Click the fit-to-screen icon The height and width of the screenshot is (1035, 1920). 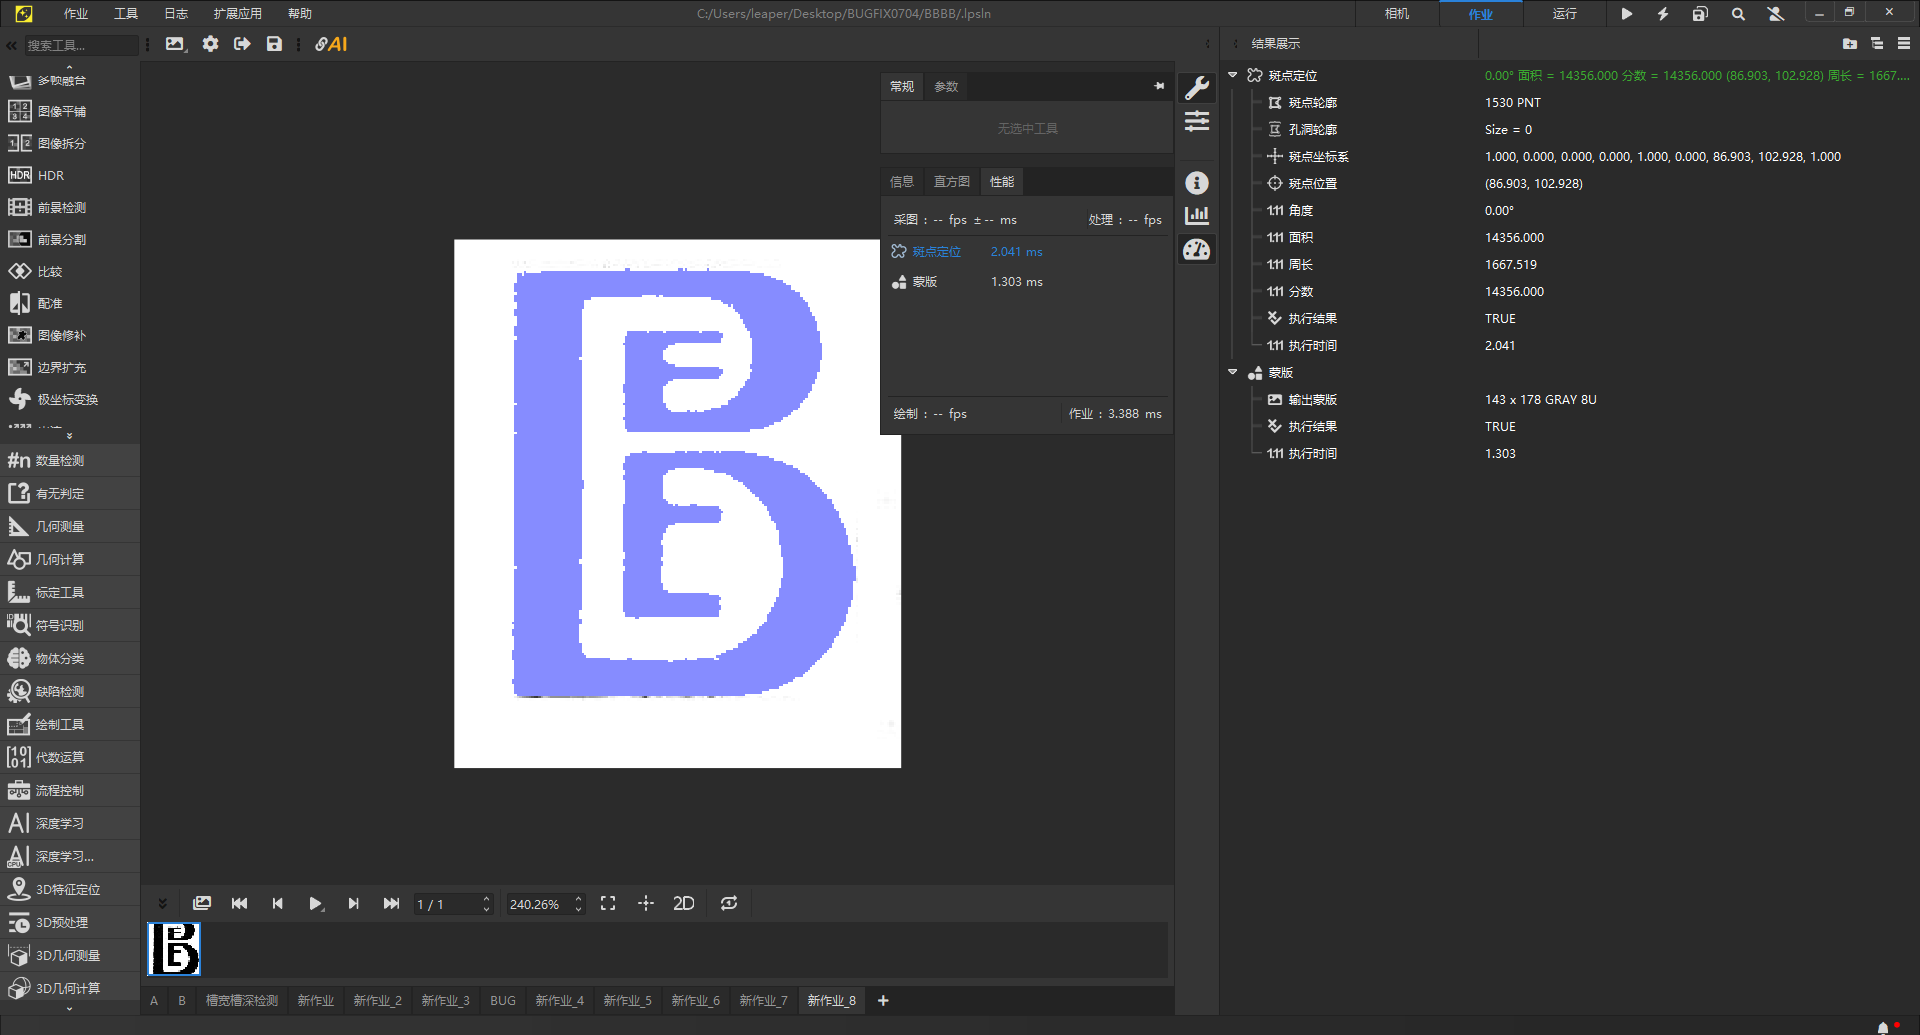pos(608,904)
